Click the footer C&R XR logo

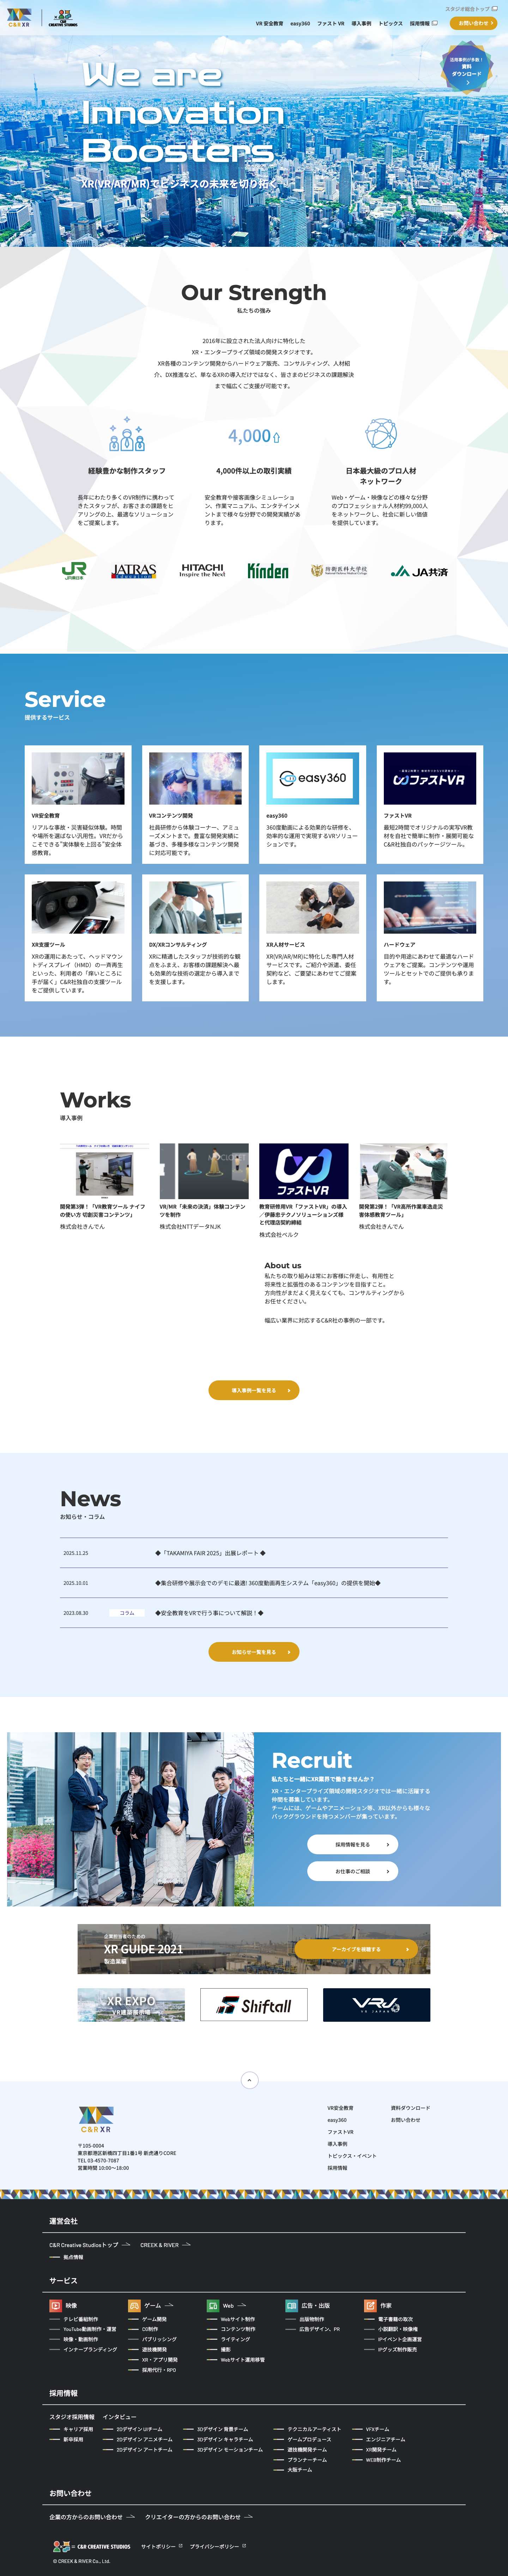[96, 2120]
